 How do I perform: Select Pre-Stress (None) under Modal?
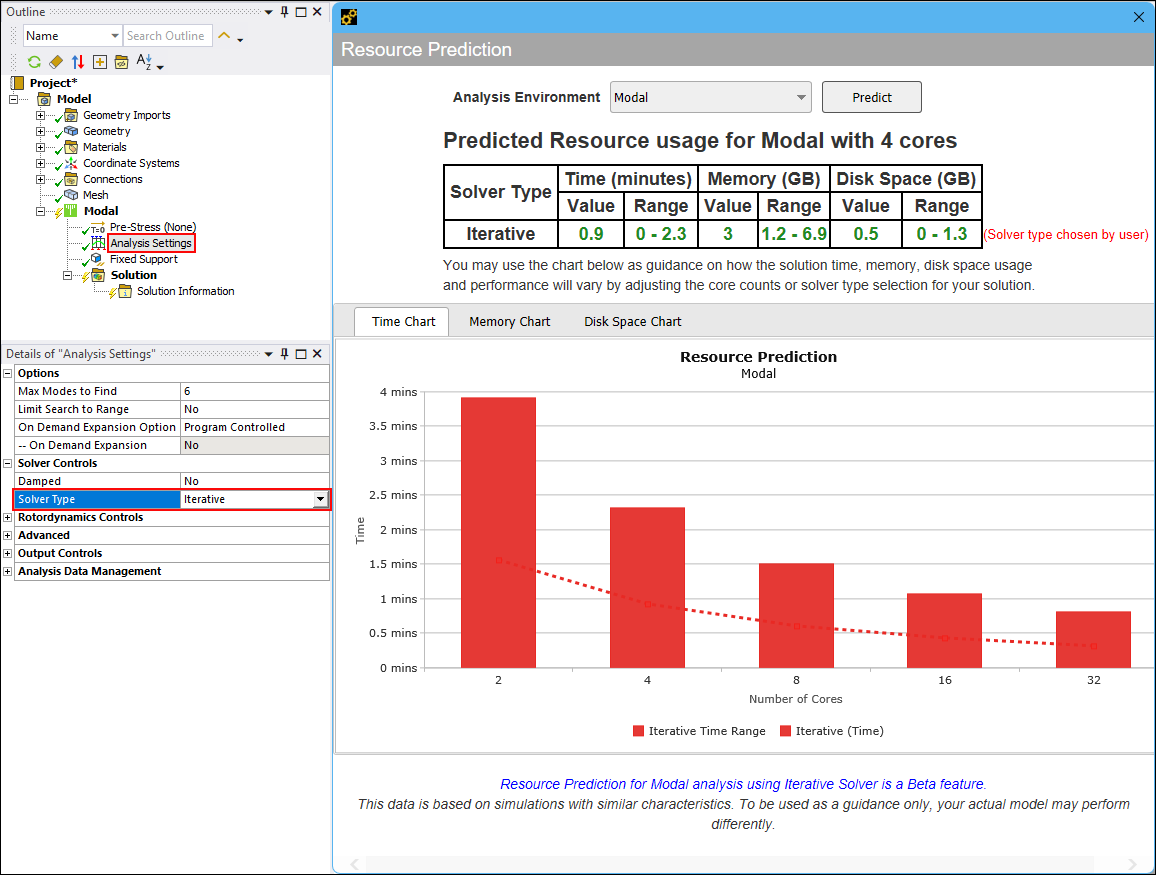pos(152,227)
